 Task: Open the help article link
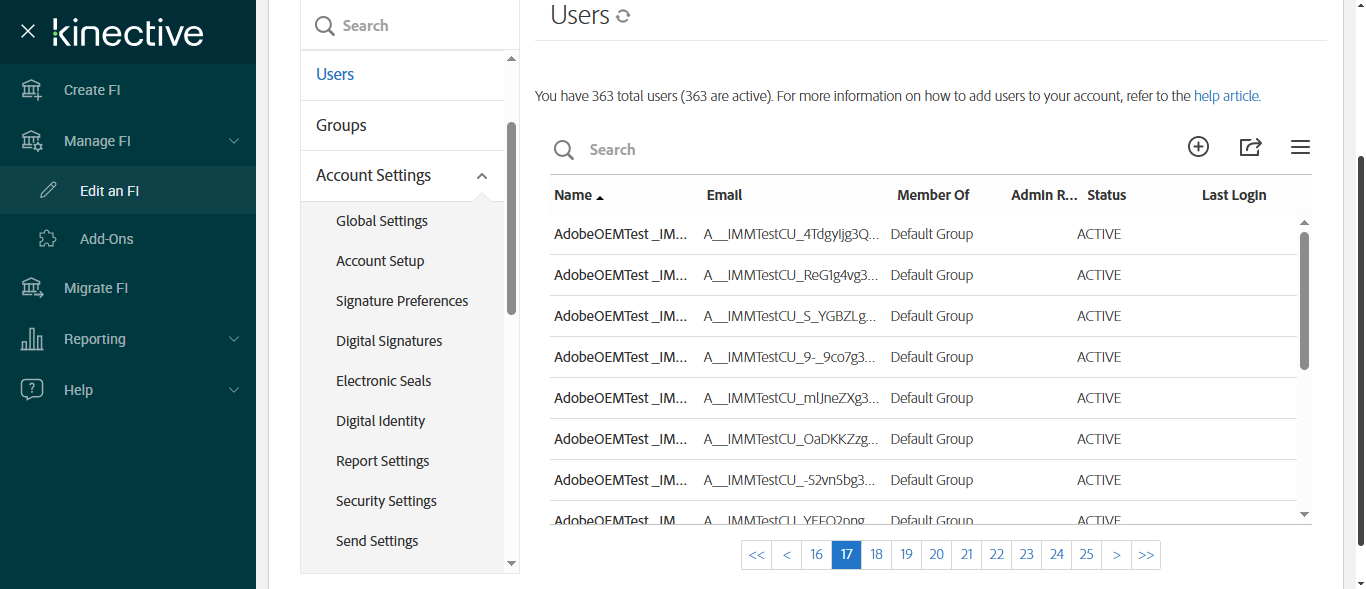[x=1227, y=97]
